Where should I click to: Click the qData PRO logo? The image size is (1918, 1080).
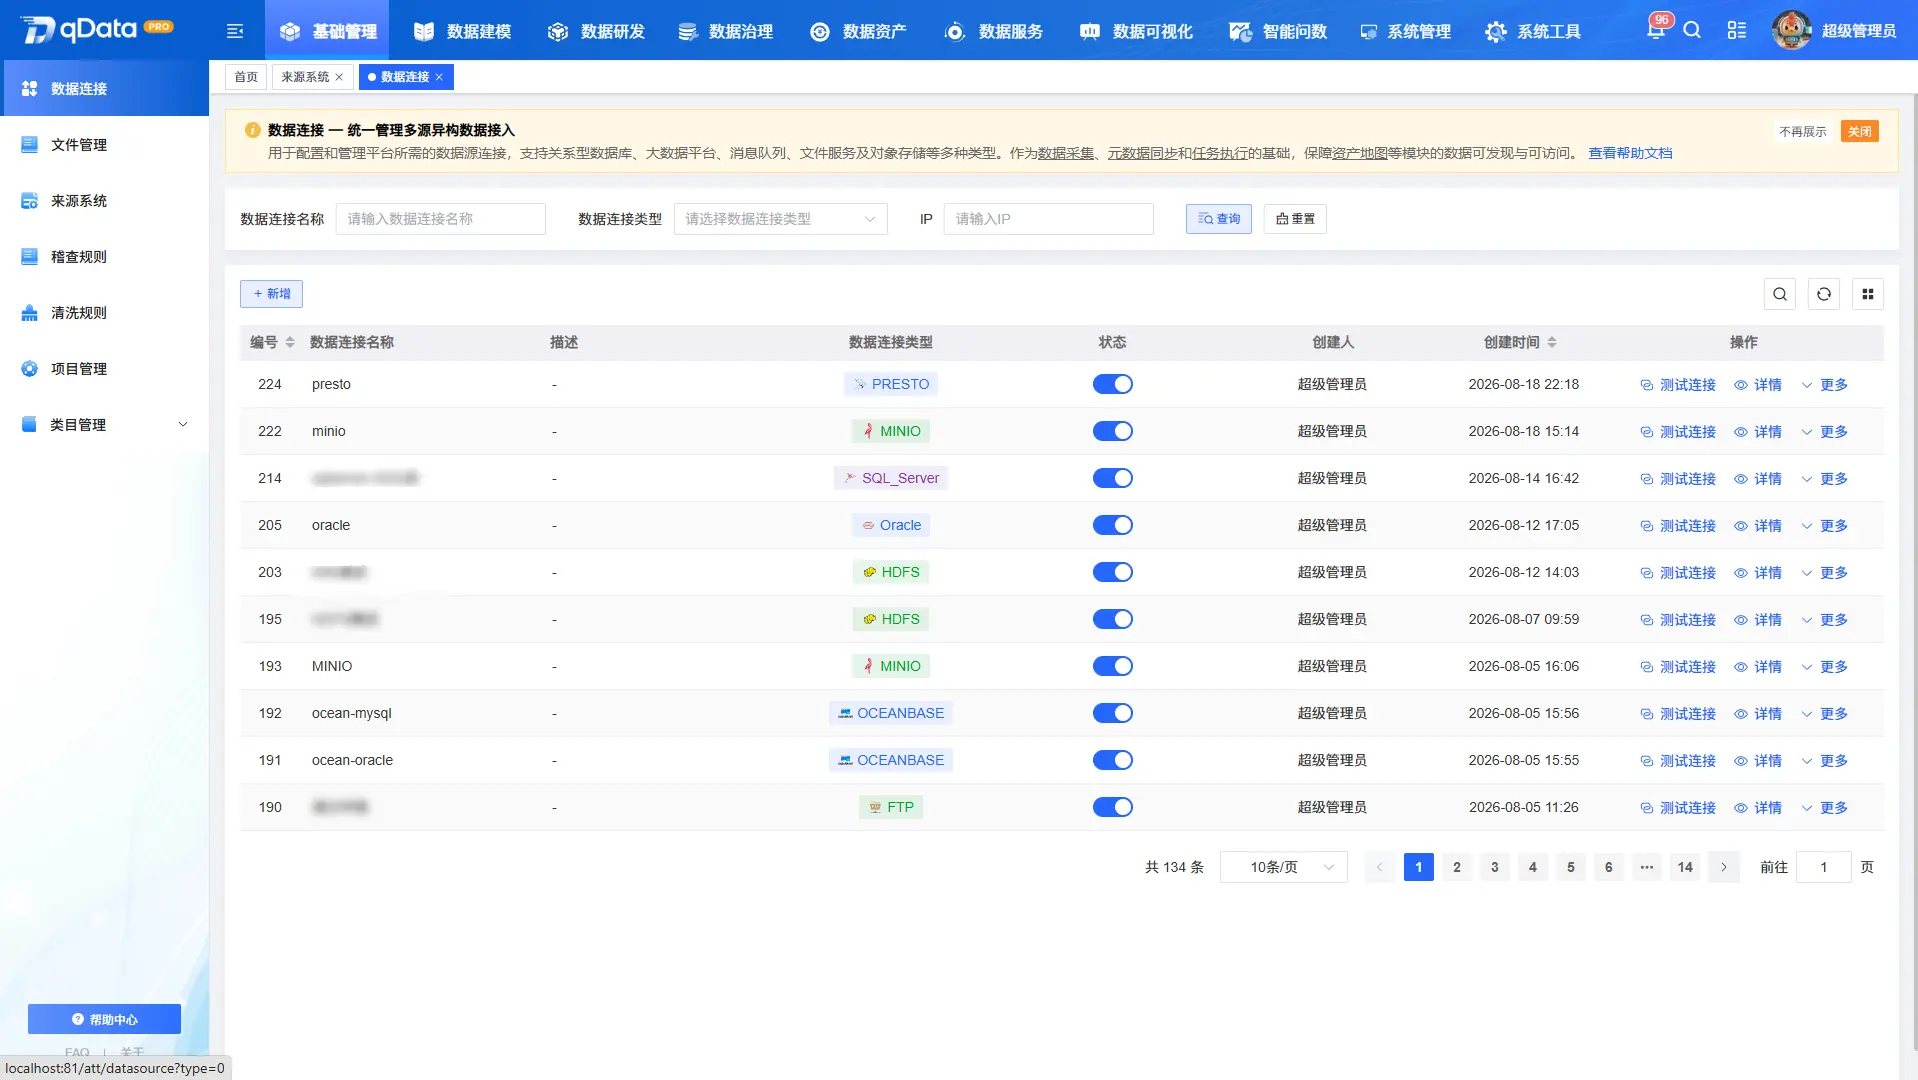(x=96, y=30)
